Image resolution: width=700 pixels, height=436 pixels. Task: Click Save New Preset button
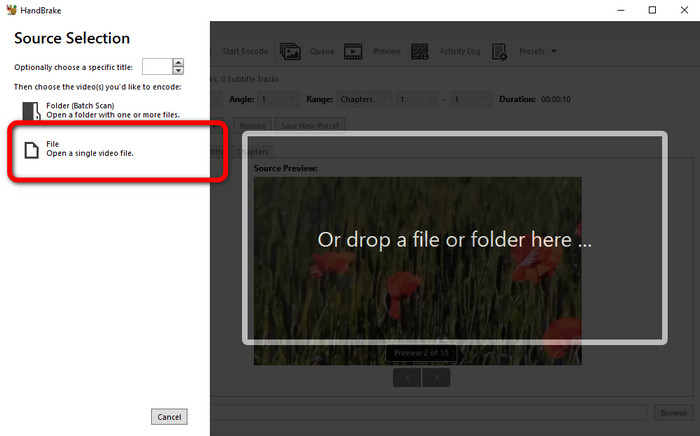coord(310,126)
